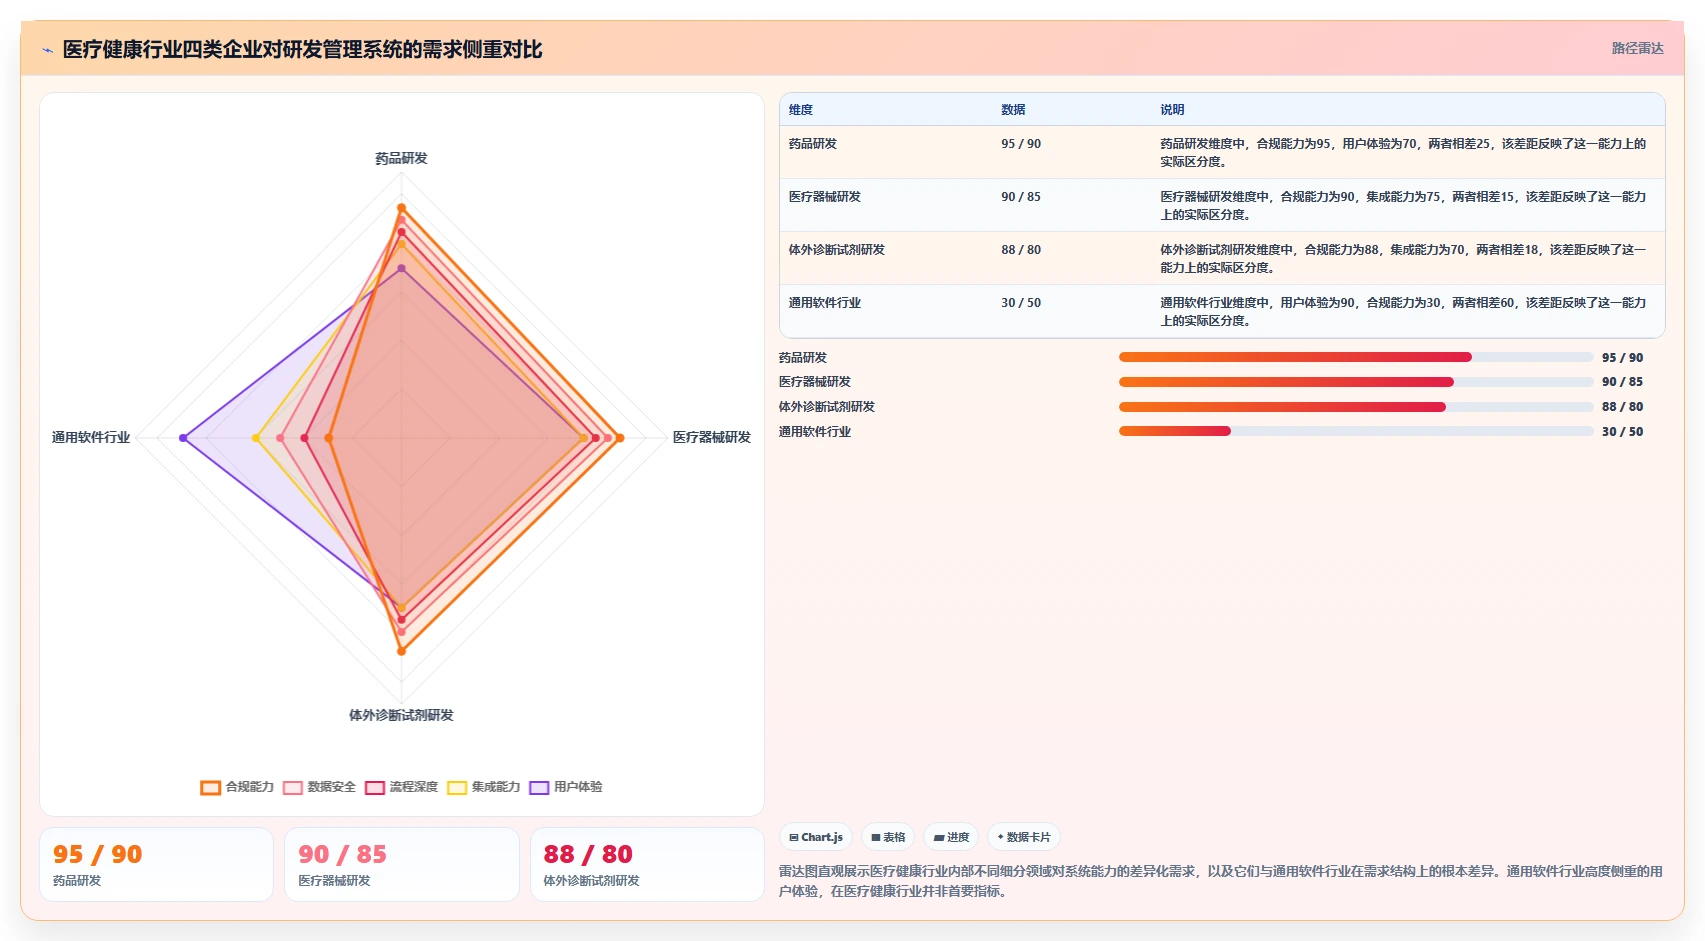This screenshot has width=1705, height=941.
Task: Select the 进度 tag chip
Action: [951, 837]
